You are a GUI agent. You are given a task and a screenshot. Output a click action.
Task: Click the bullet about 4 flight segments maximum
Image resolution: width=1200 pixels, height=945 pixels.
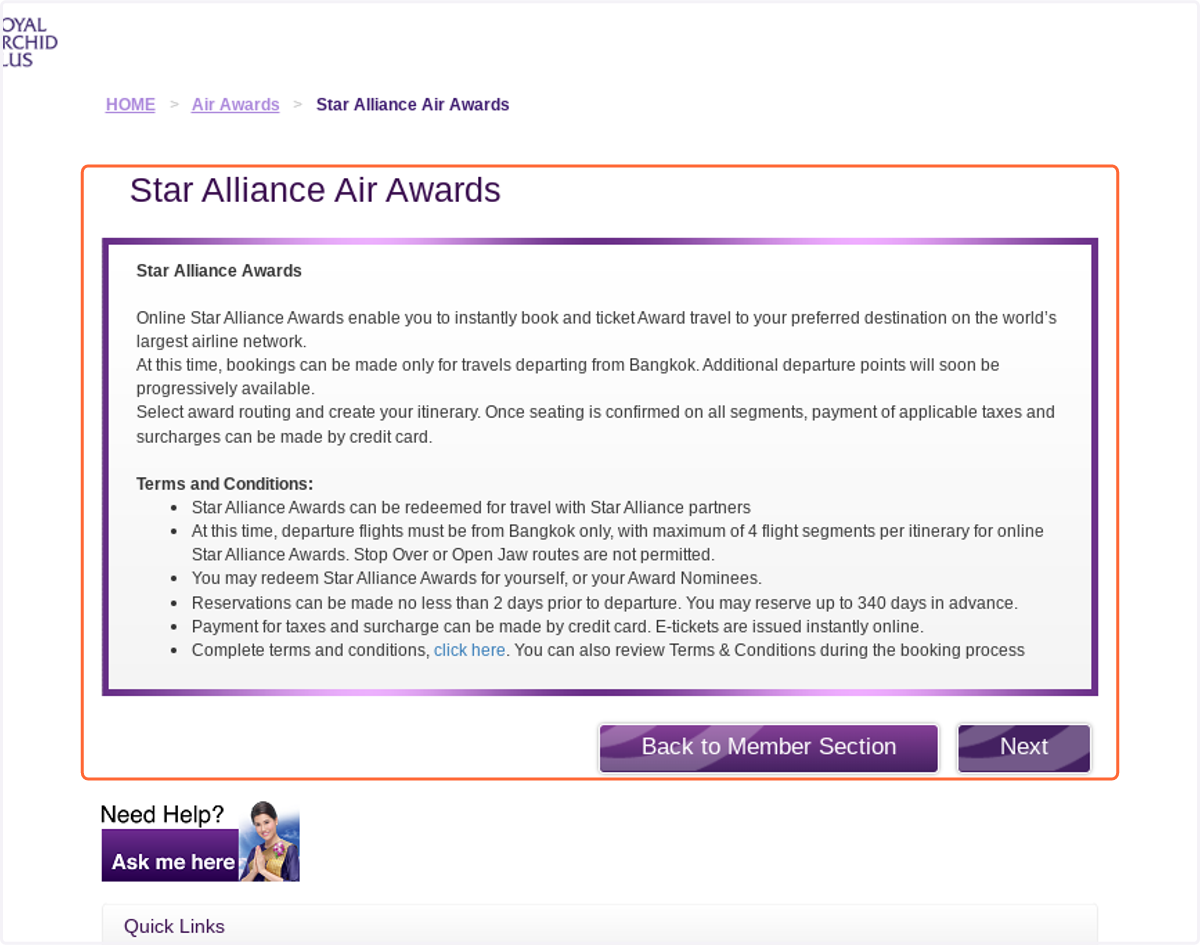617,542
